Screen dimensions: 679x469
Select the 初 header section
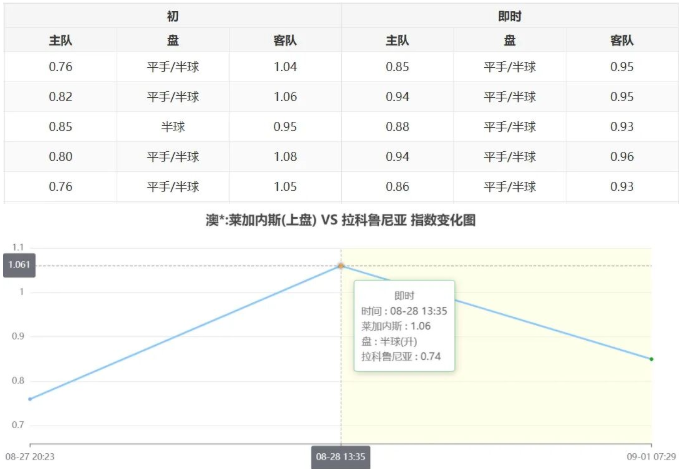point(173,17)
